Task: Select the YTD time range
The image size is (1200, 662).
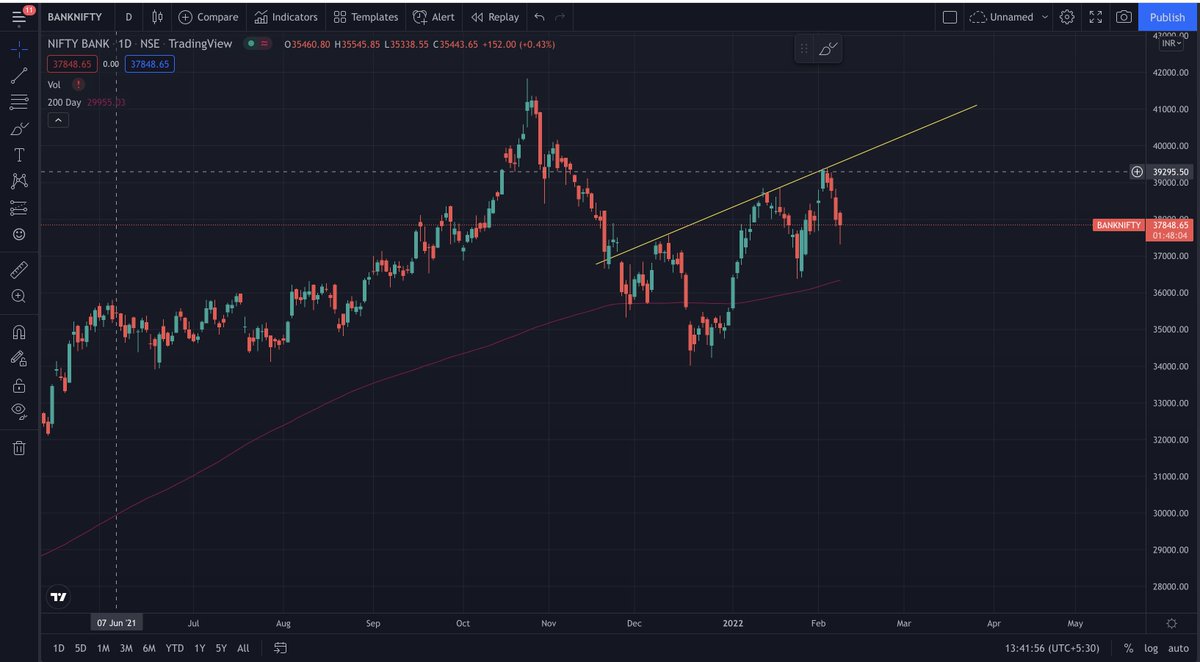Action: [174, 648]
